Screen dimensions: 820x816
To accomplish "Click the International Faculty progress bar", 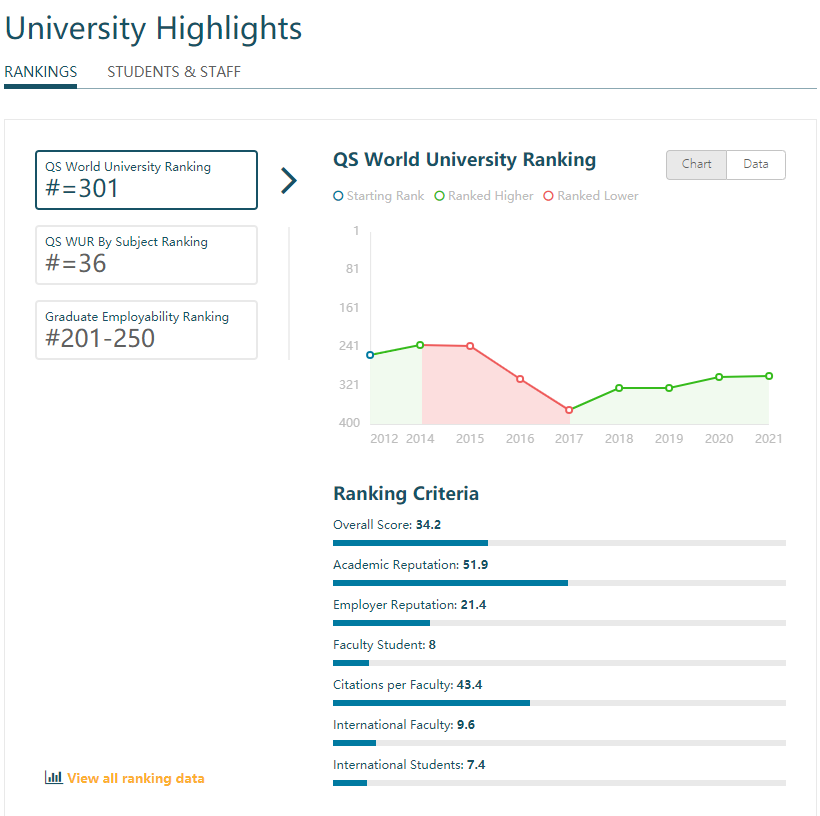I will pyautogui.click(x=559, y=743).
